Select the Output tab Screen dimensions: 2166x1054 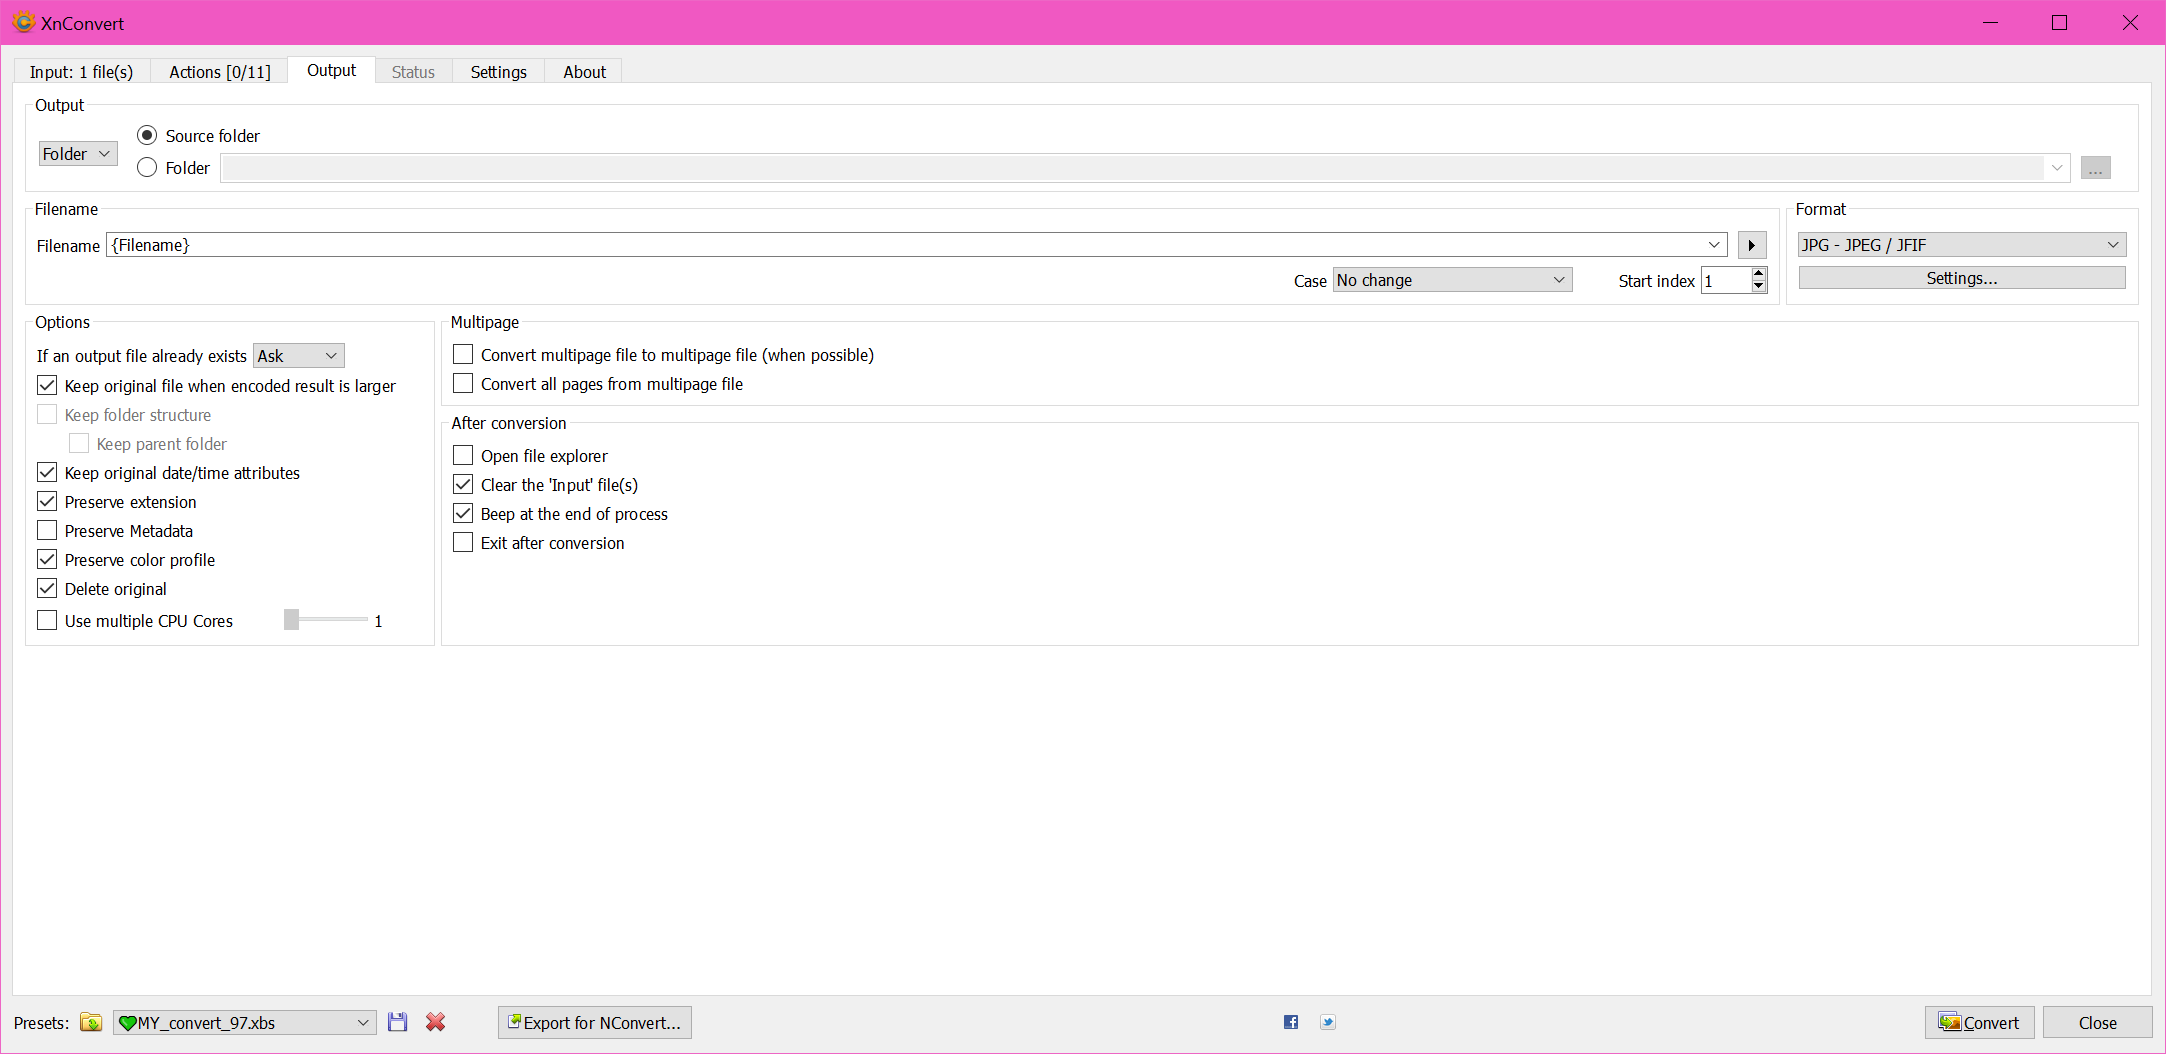331,70
